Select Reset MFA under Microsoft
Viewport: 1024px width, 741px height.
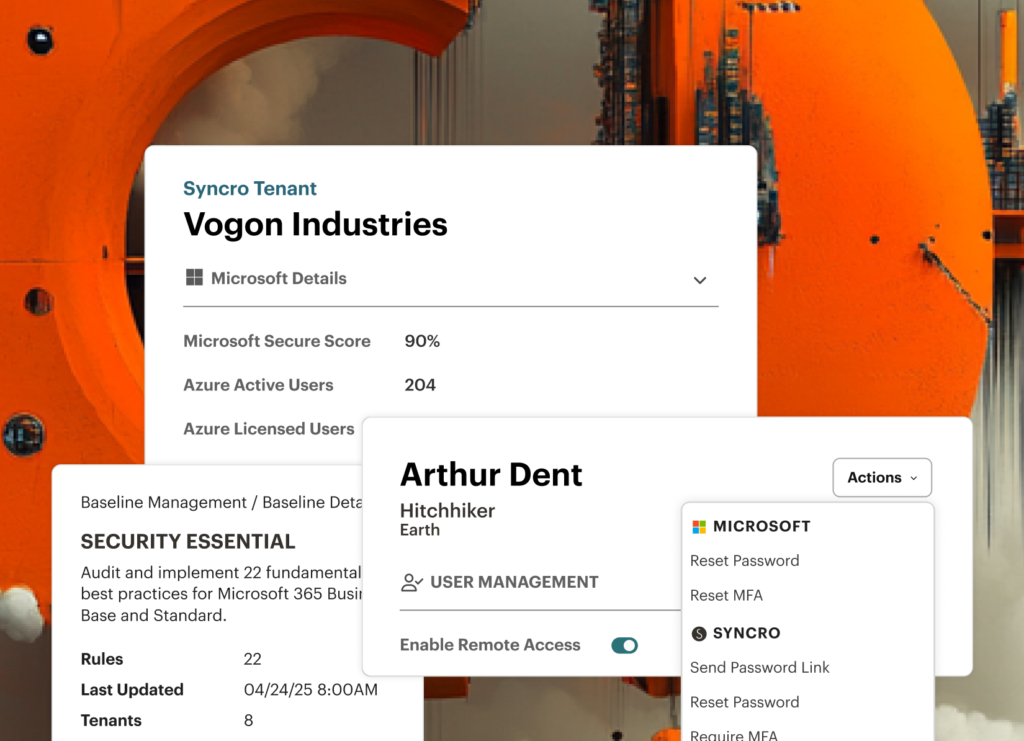[727, 595]
